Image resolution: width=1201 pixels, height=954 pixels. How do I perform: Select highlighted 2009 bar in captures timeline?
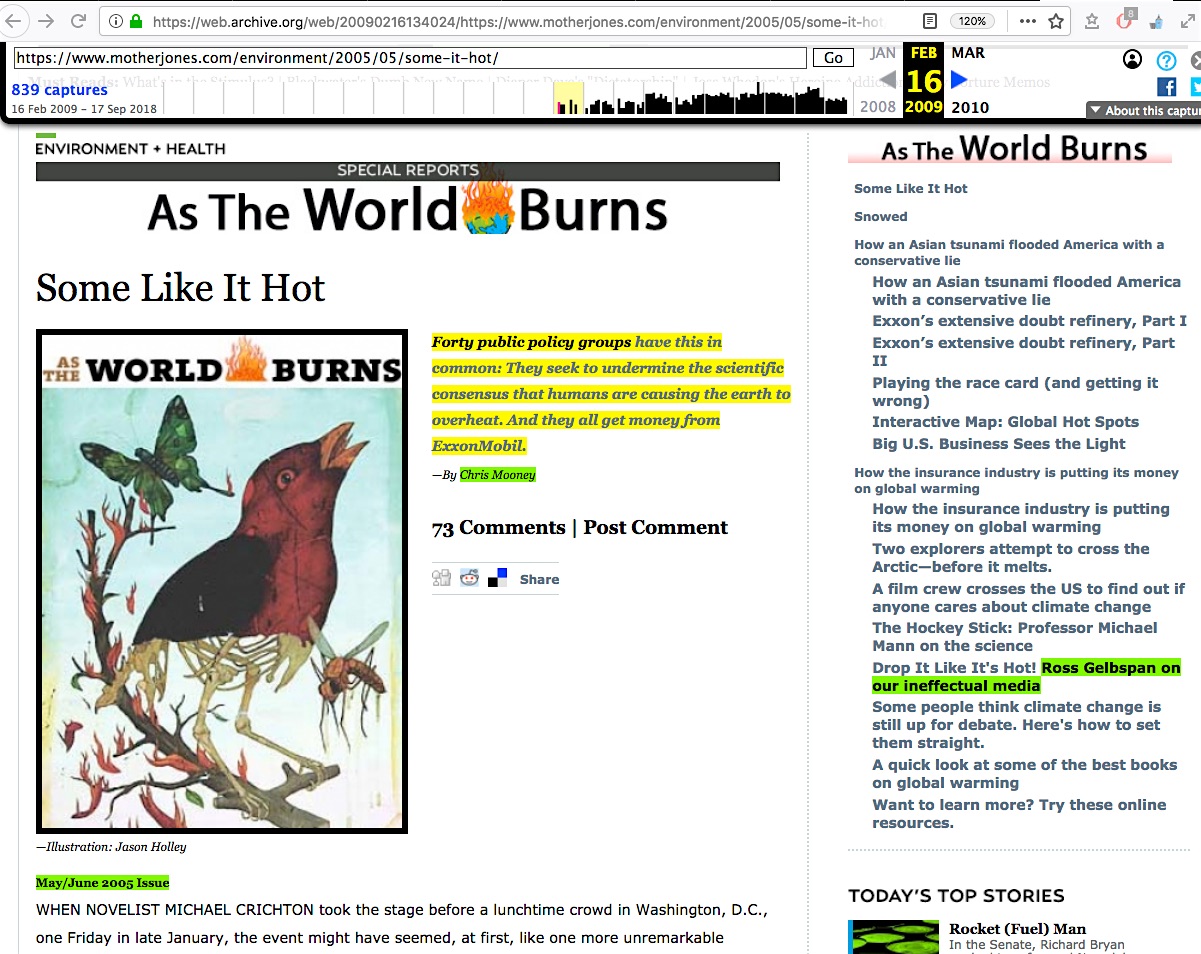pyautogui.click(x=568, y=99)
